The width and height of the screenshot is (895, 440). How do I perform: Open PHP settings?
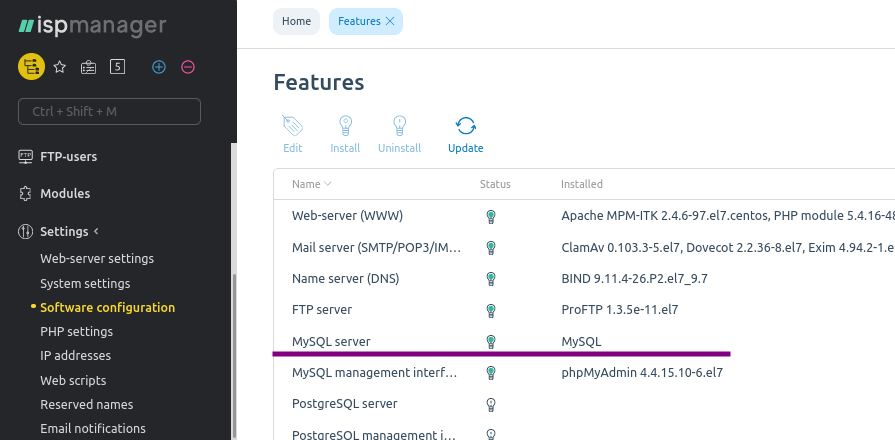click(x=76, y=332)
